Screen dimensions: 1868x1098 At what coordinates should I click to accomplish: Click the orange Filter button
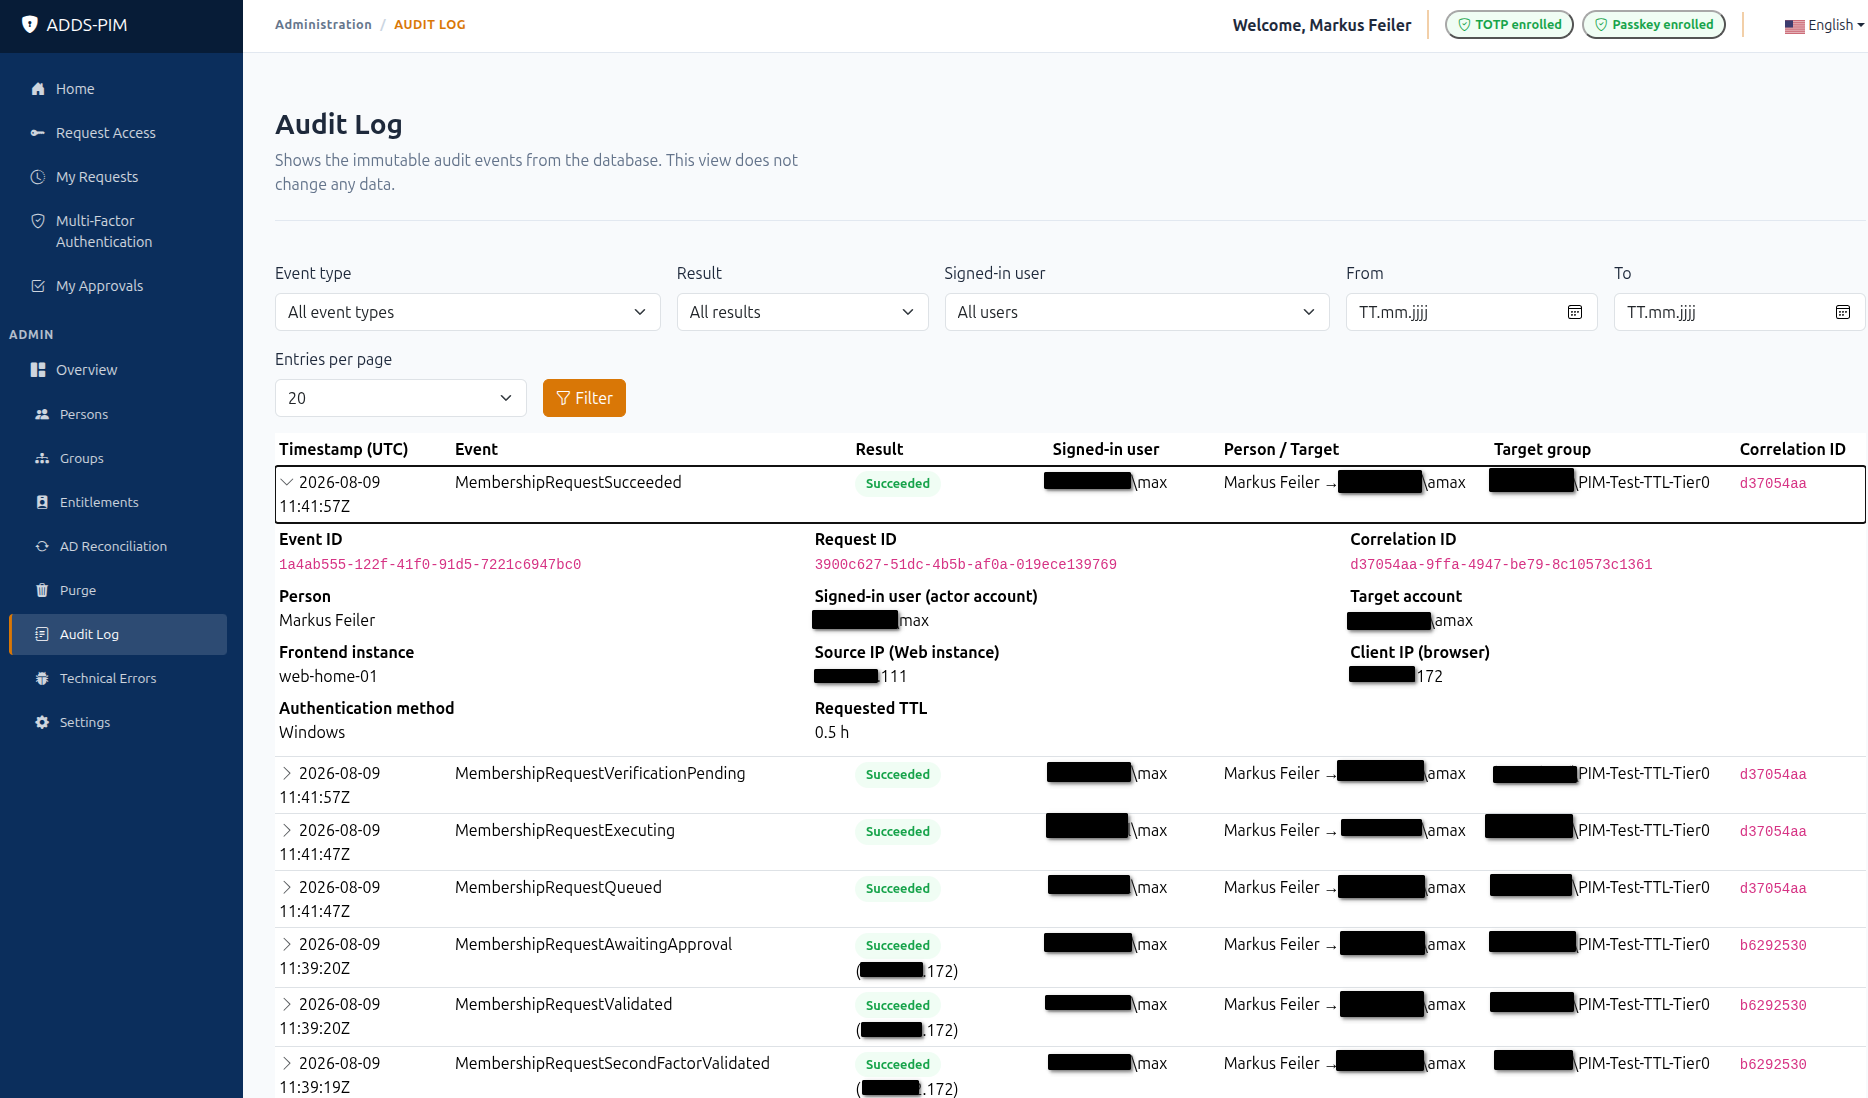coord(584,398)
